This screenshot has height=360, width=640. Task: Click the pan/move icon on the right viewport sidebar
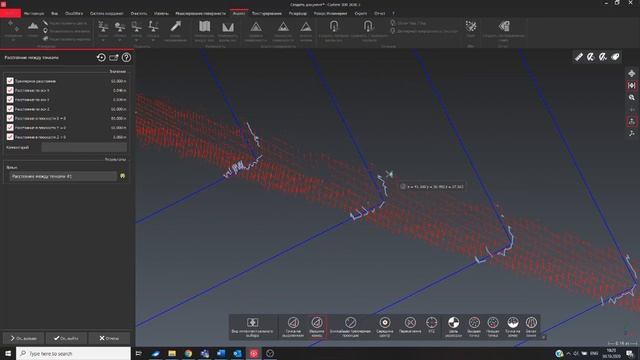(631, 73)
